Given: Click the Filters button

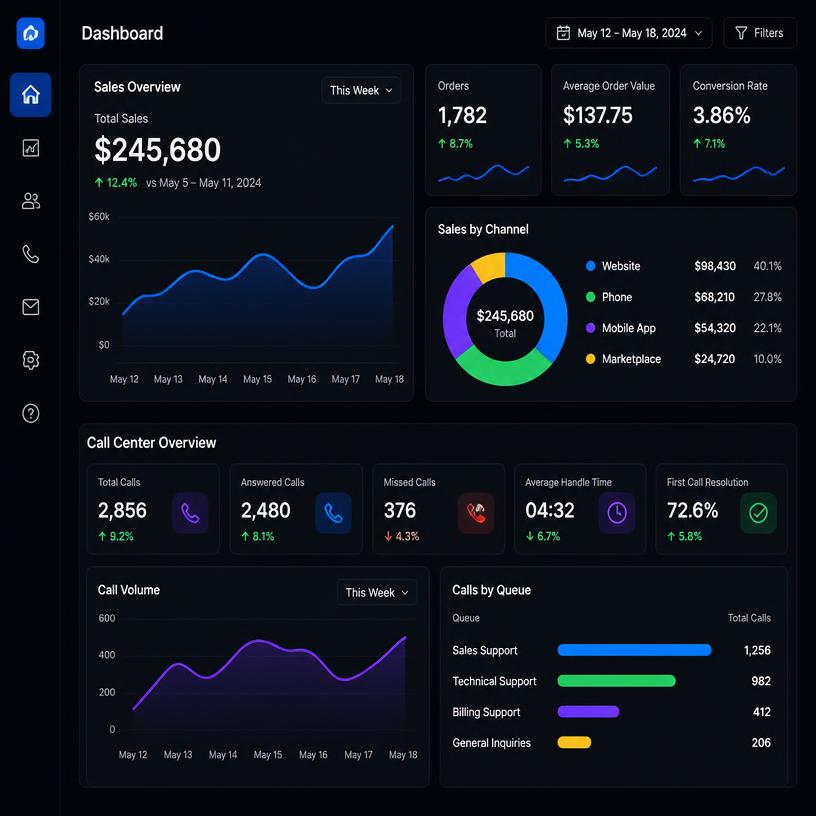Looking at the screenshot, I should (x=760, y=33).
